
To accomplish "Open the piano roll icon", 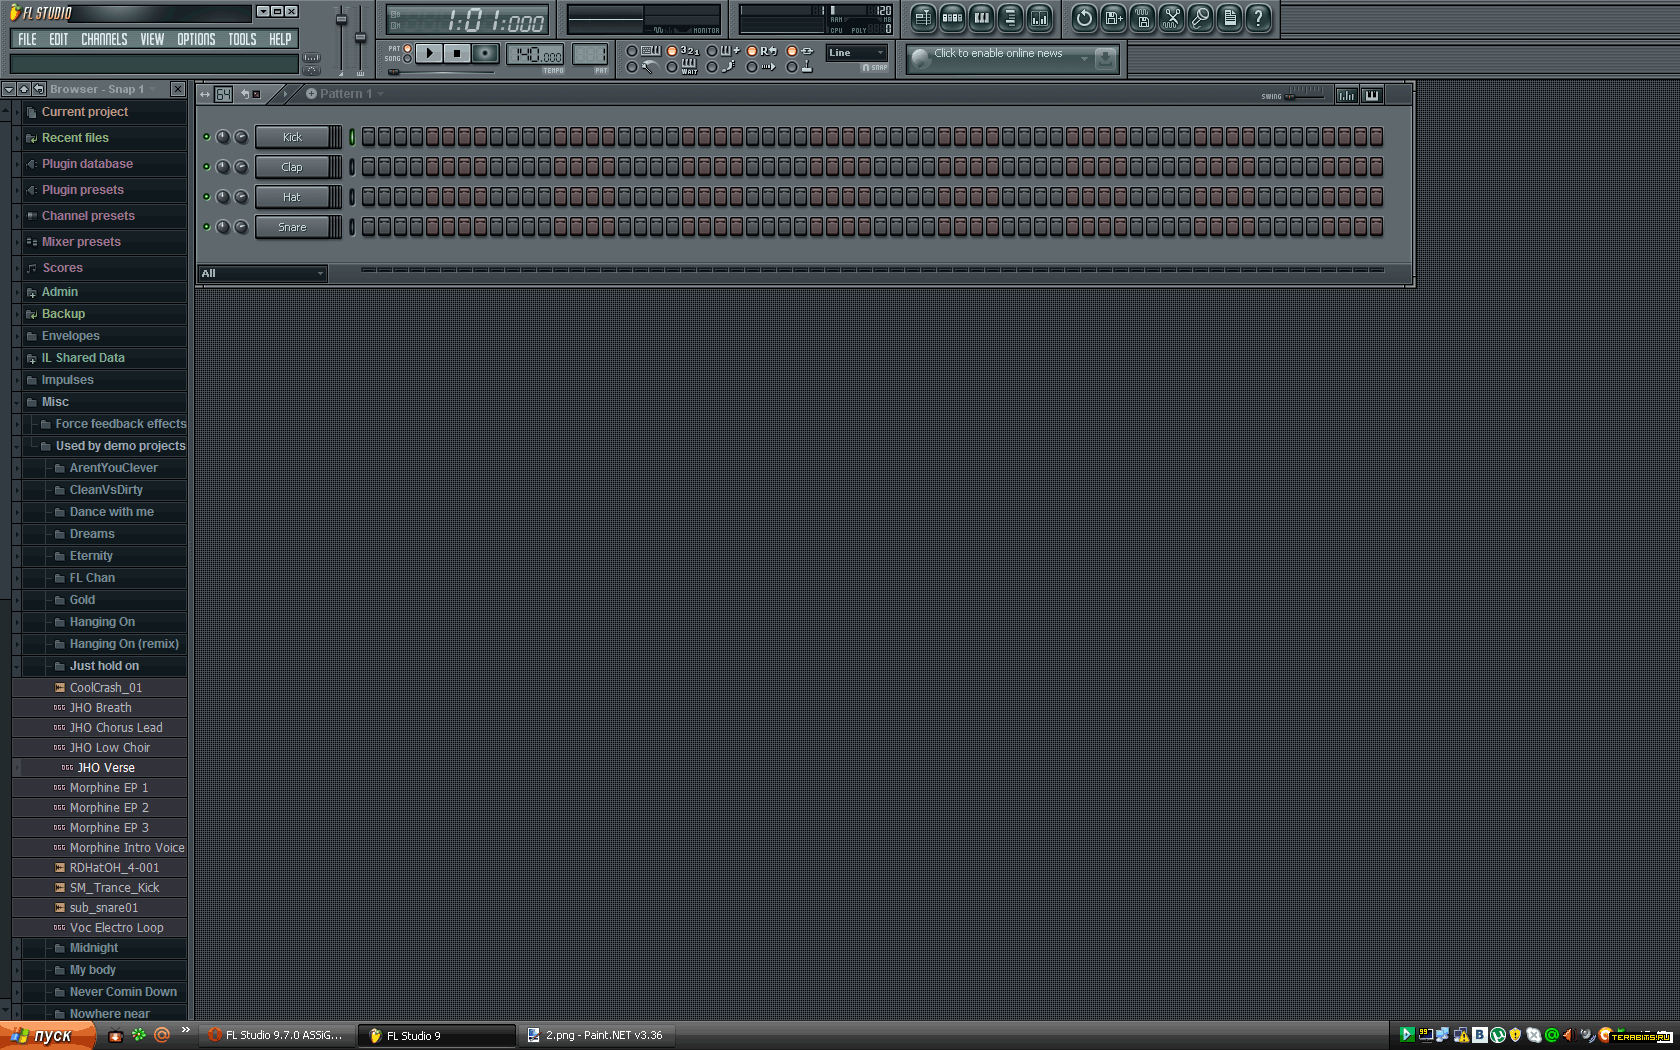I will (x=981, y=18).
